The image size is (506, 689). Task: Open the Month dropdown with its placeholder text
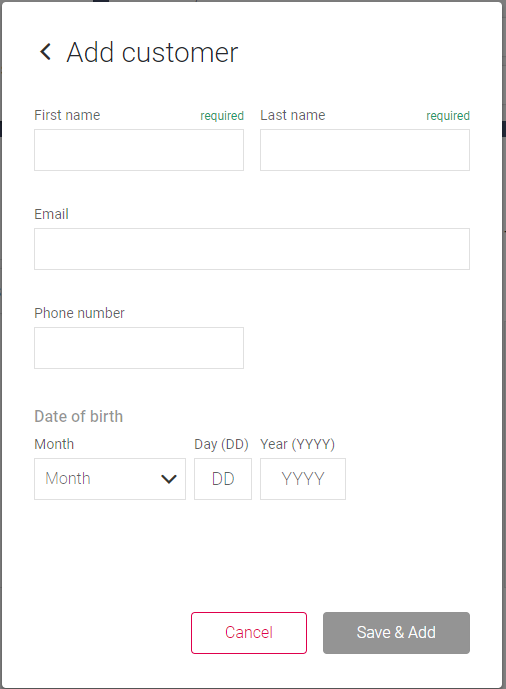(x=110, y=479)
